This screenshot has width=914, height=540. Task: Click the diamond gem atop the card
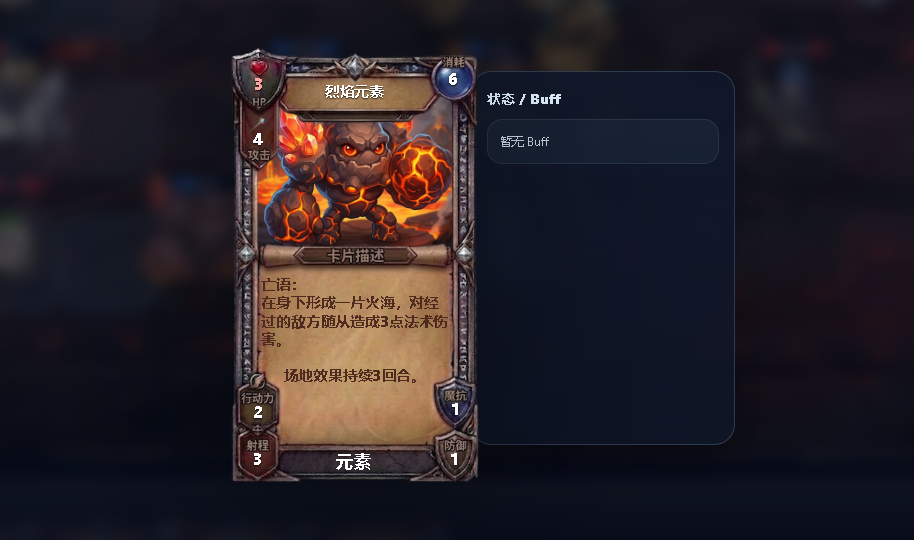[354, 65]
